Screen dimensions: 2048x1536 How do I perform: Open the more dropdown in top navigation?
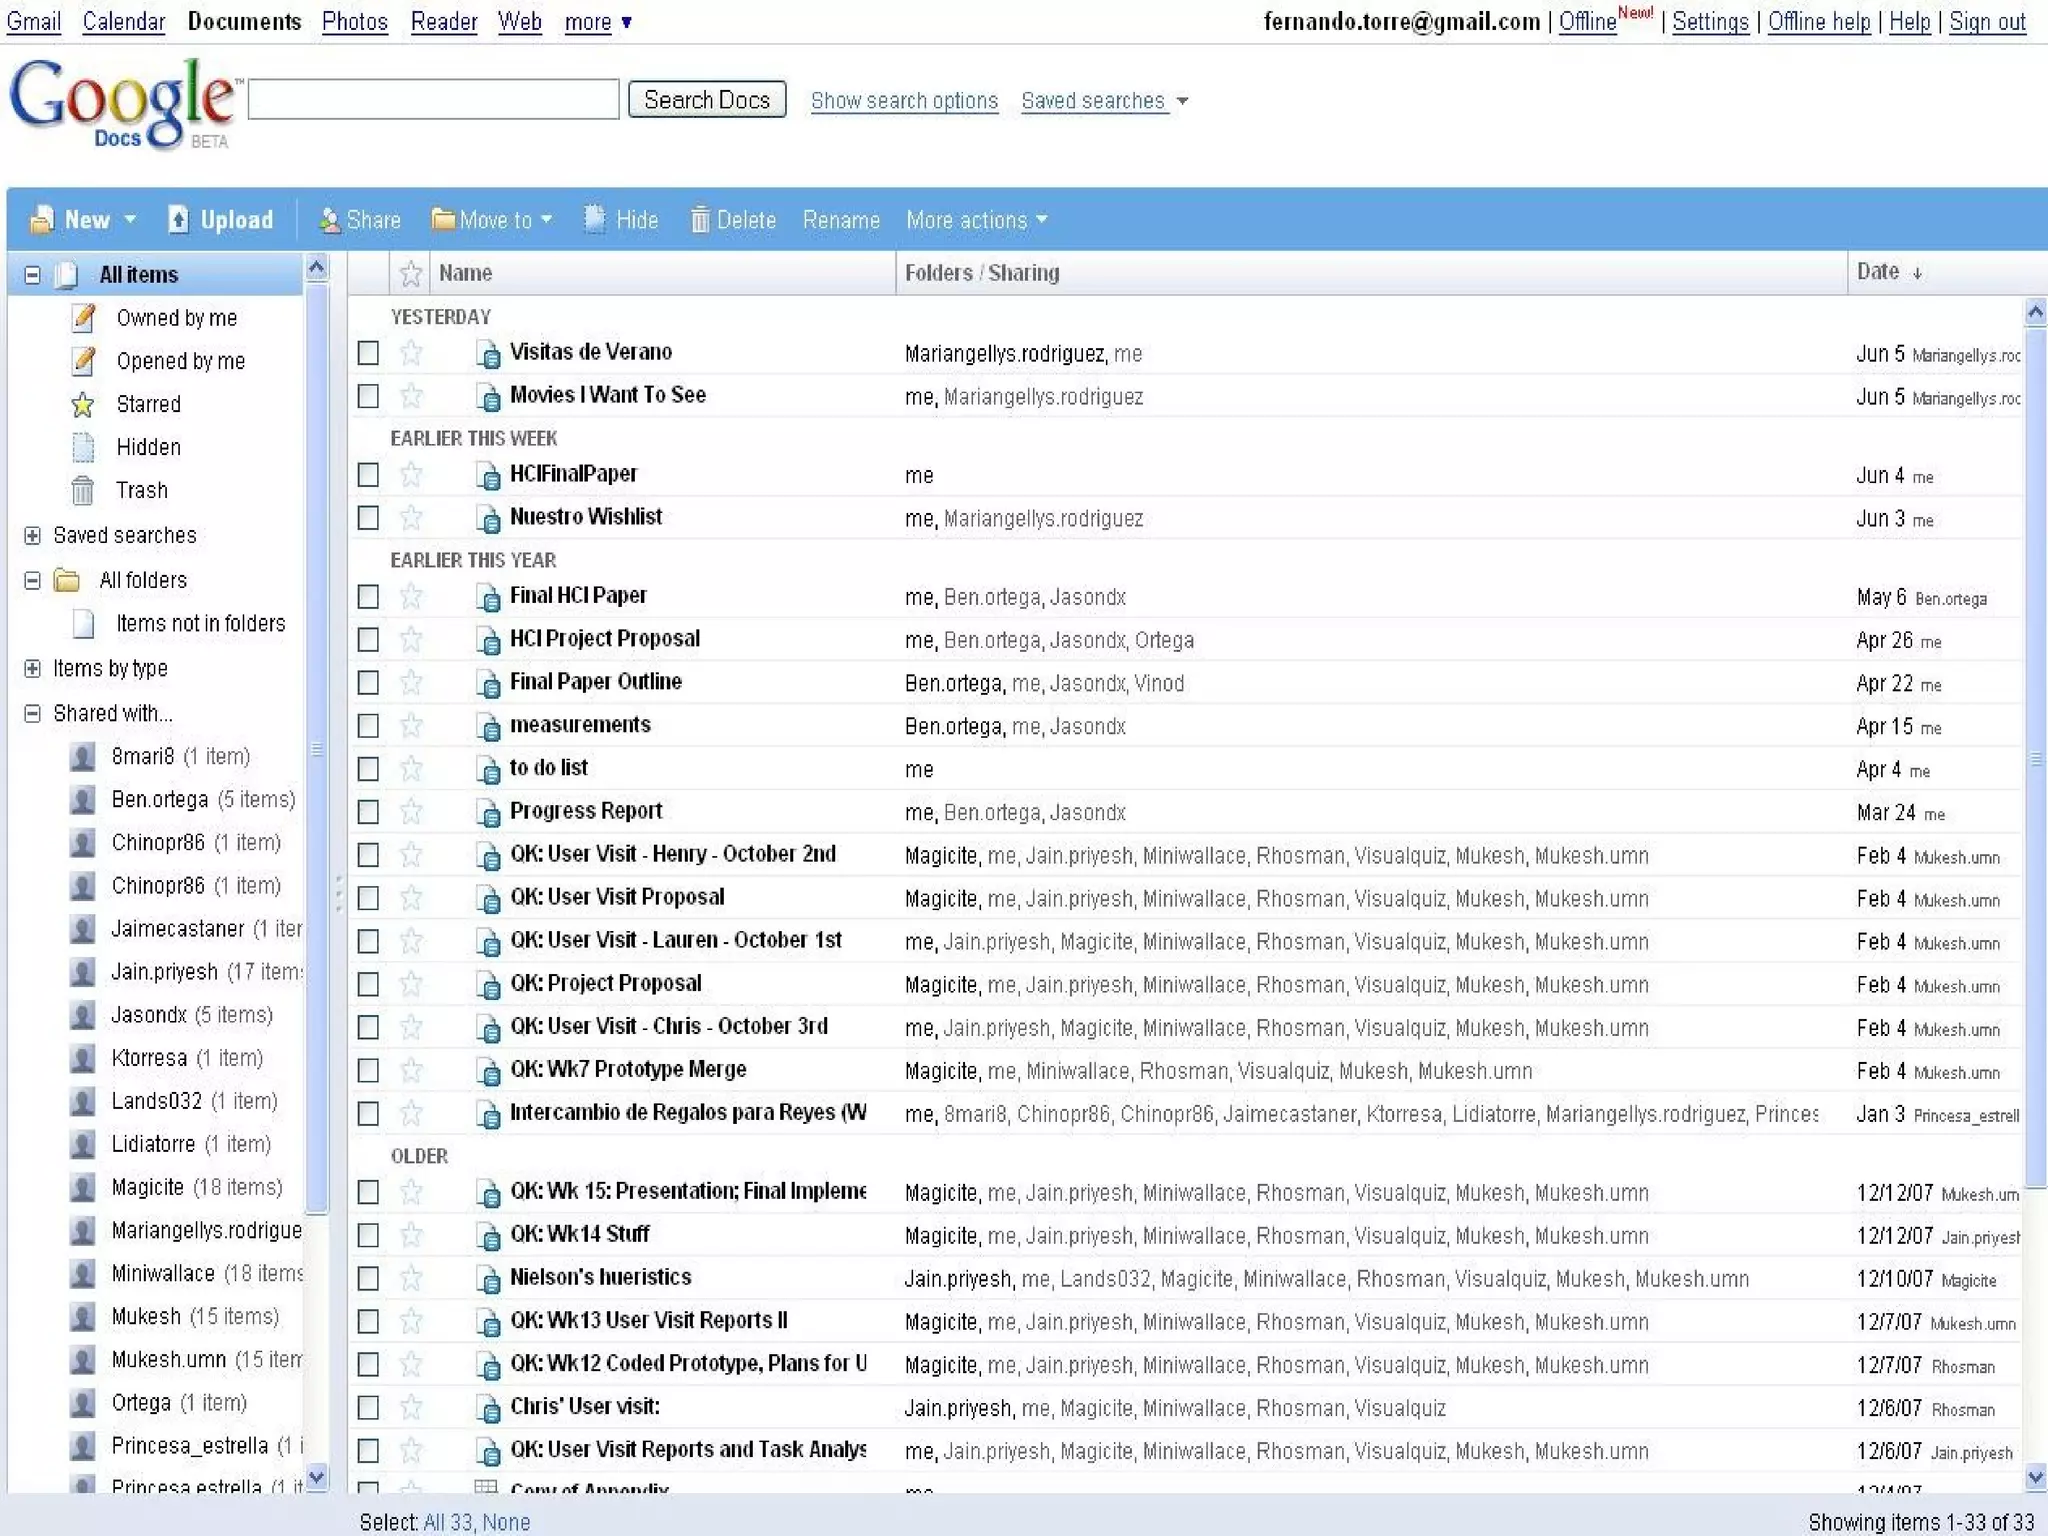pyautogui.click(x=598, y=22)
